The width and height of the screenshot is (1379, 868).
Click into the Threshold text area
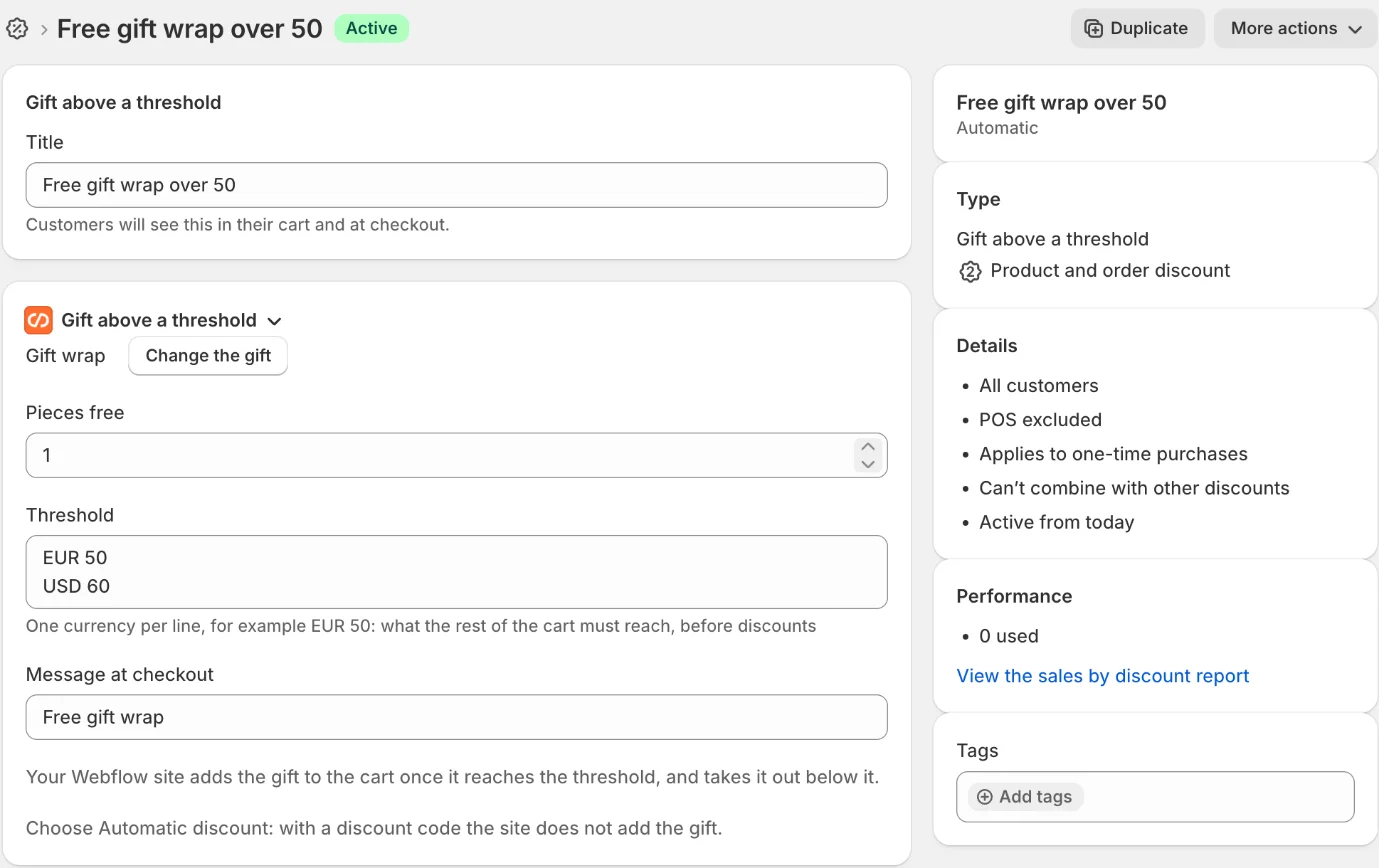(456, 572)
